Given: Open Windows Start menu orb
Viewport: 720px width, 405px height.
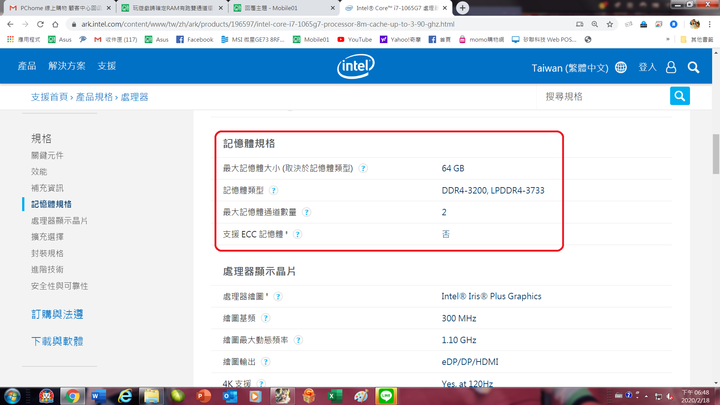Looking at the screenshot, I should click(x=12, y=396).
